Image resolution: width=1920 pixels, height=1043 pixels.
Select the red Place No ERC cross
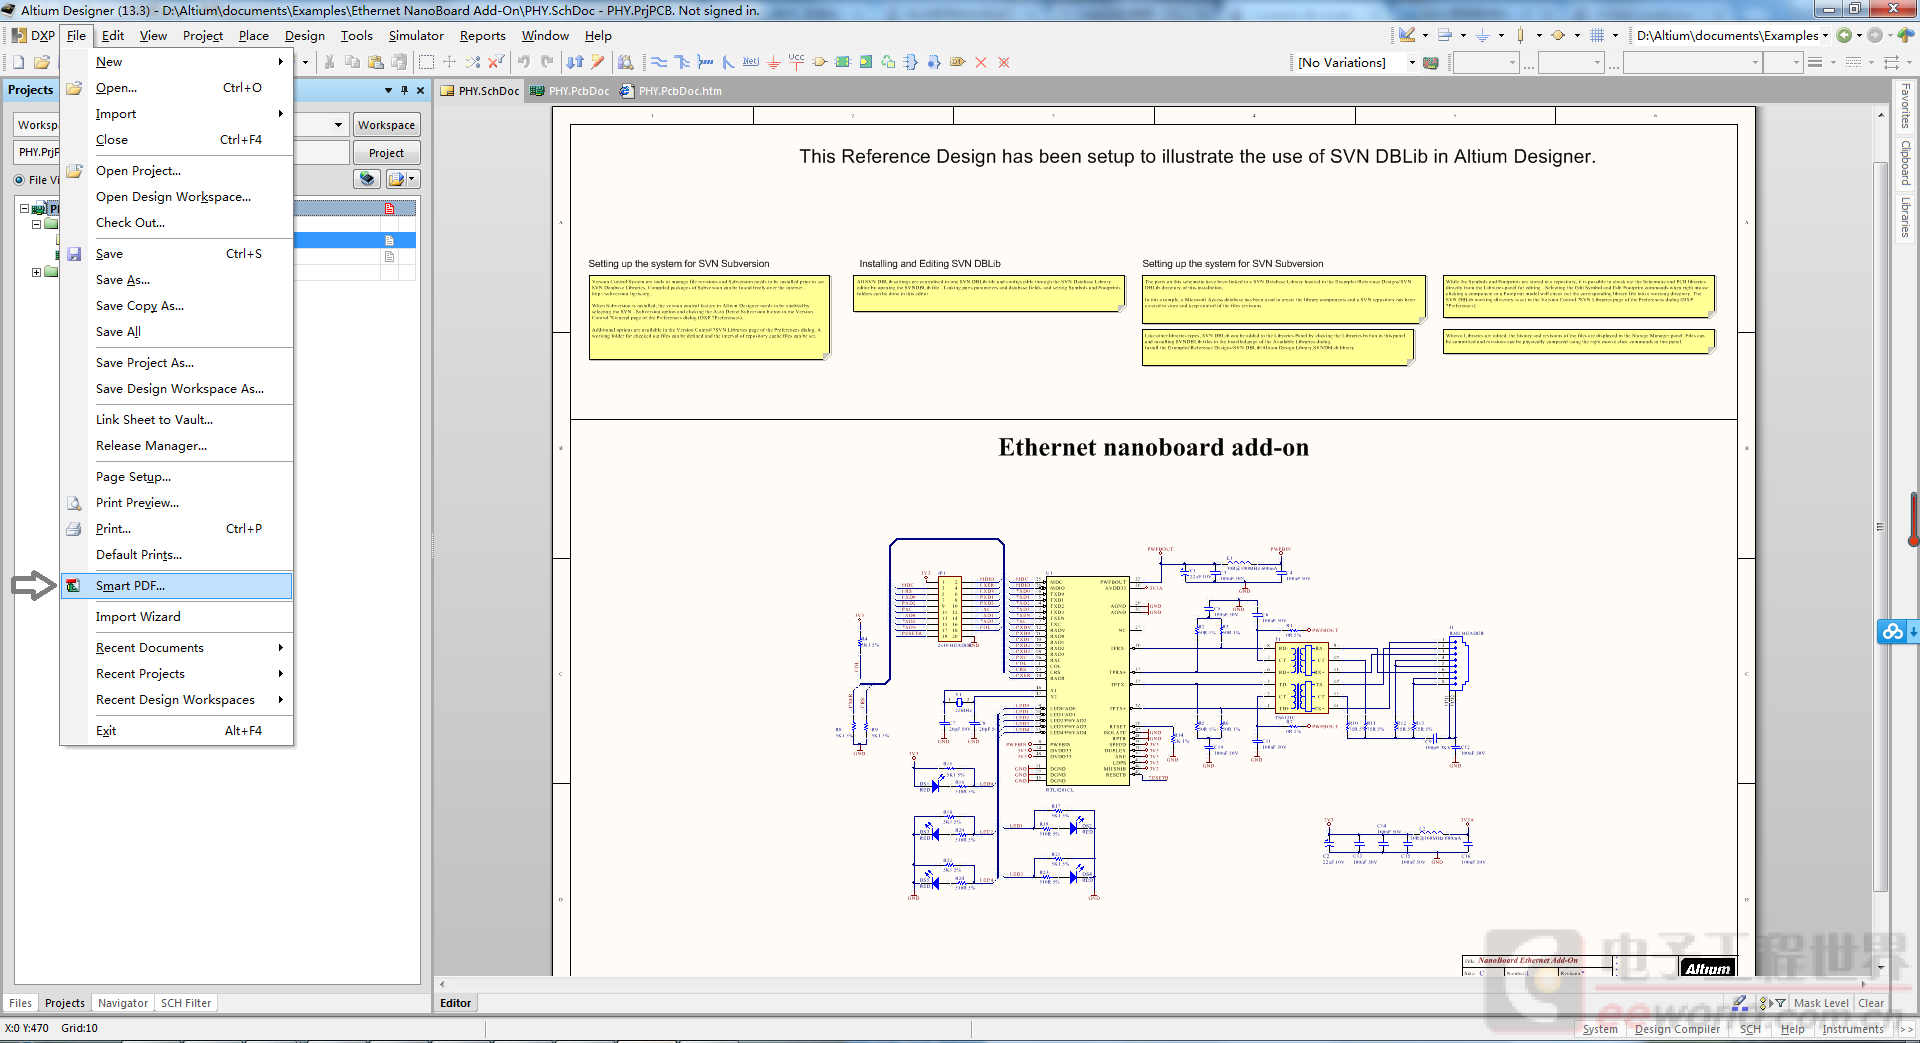coord(981,62)
